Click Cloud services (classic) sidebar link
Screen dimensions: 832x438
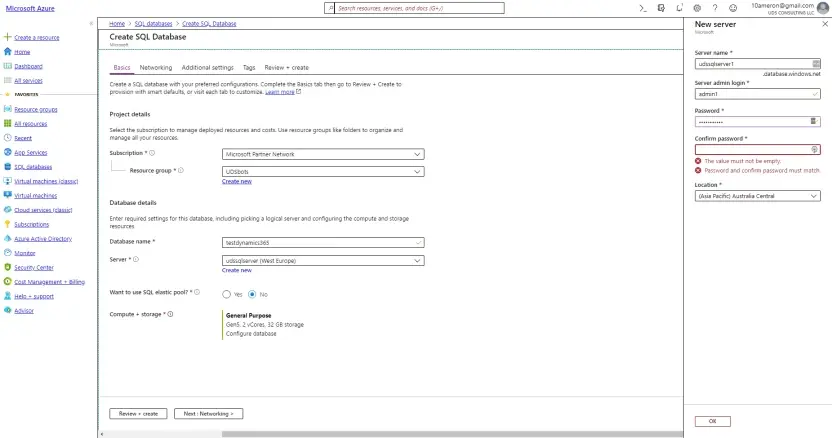tap(43, 210)
